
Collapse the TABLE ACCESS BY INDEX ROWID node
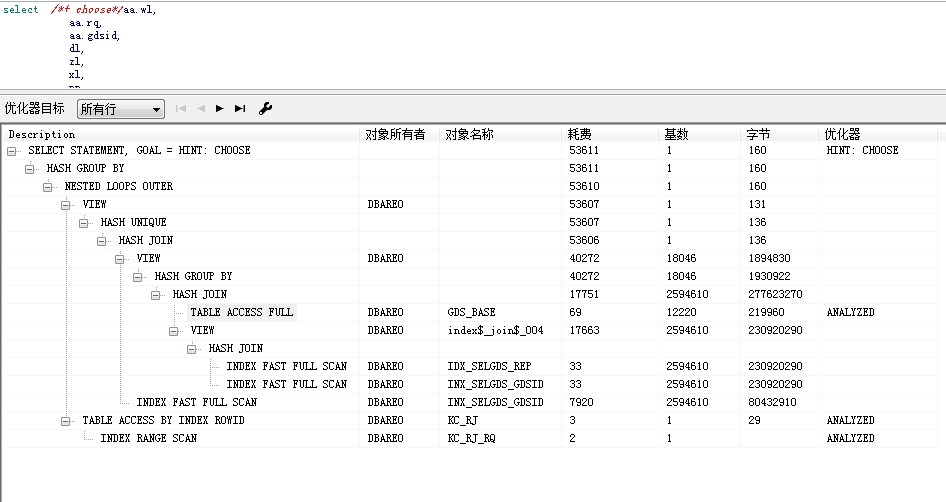coord(66,421)
